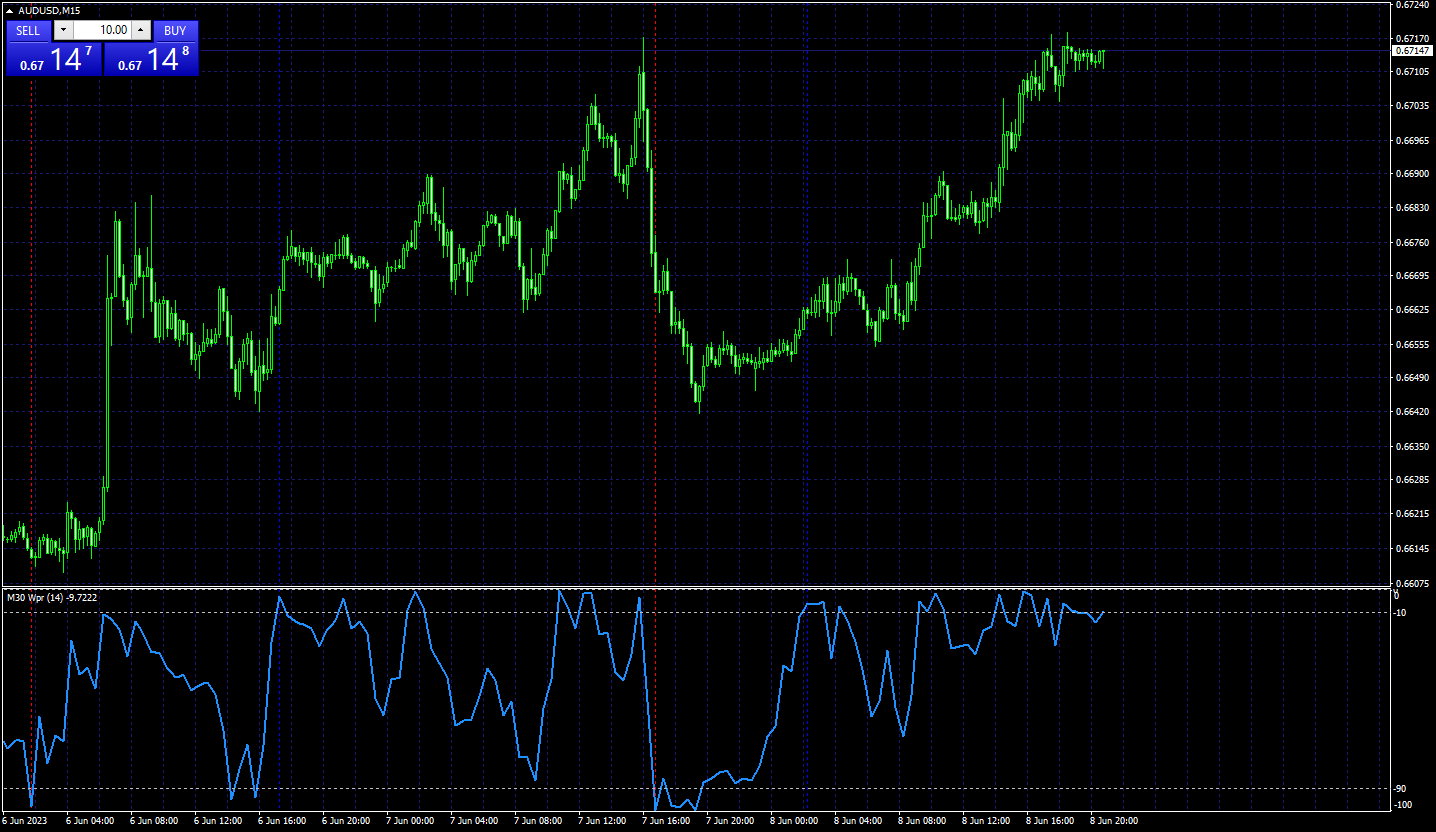
Task: Click the -90 indicator level label
Action: 1400,789
